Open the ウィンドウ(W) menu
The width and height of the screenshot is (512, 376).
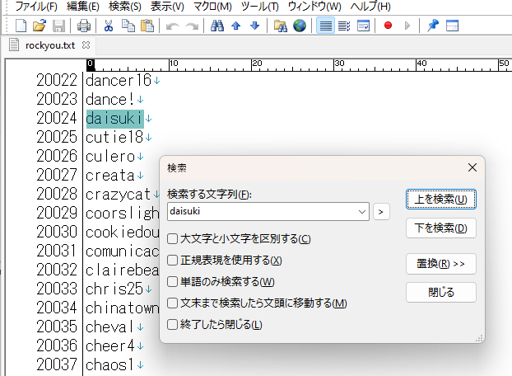tap(315, 6)
